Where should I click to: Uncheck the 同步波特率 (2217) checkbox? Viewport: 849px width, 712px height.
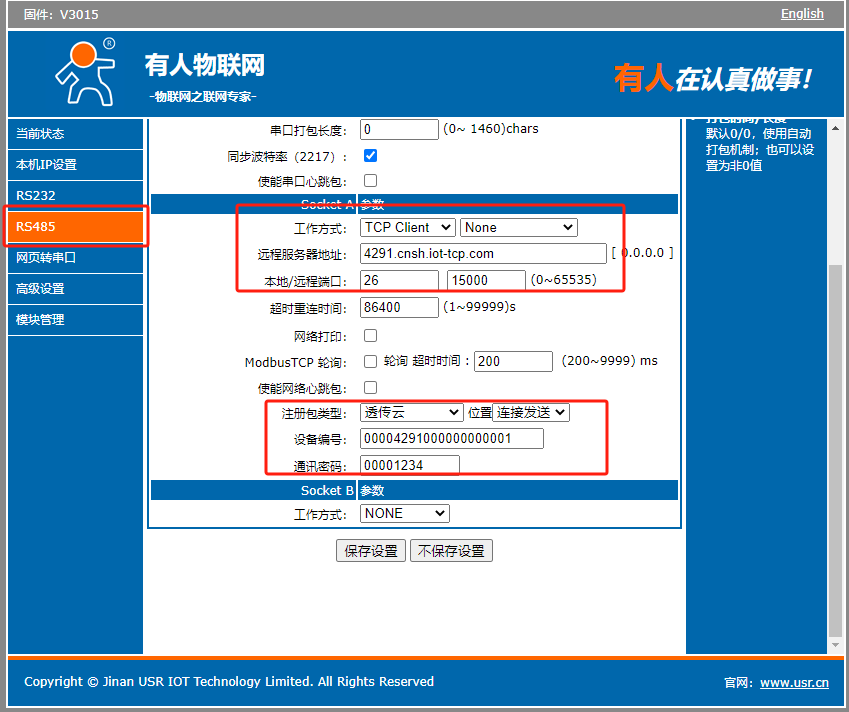(370, 156)
